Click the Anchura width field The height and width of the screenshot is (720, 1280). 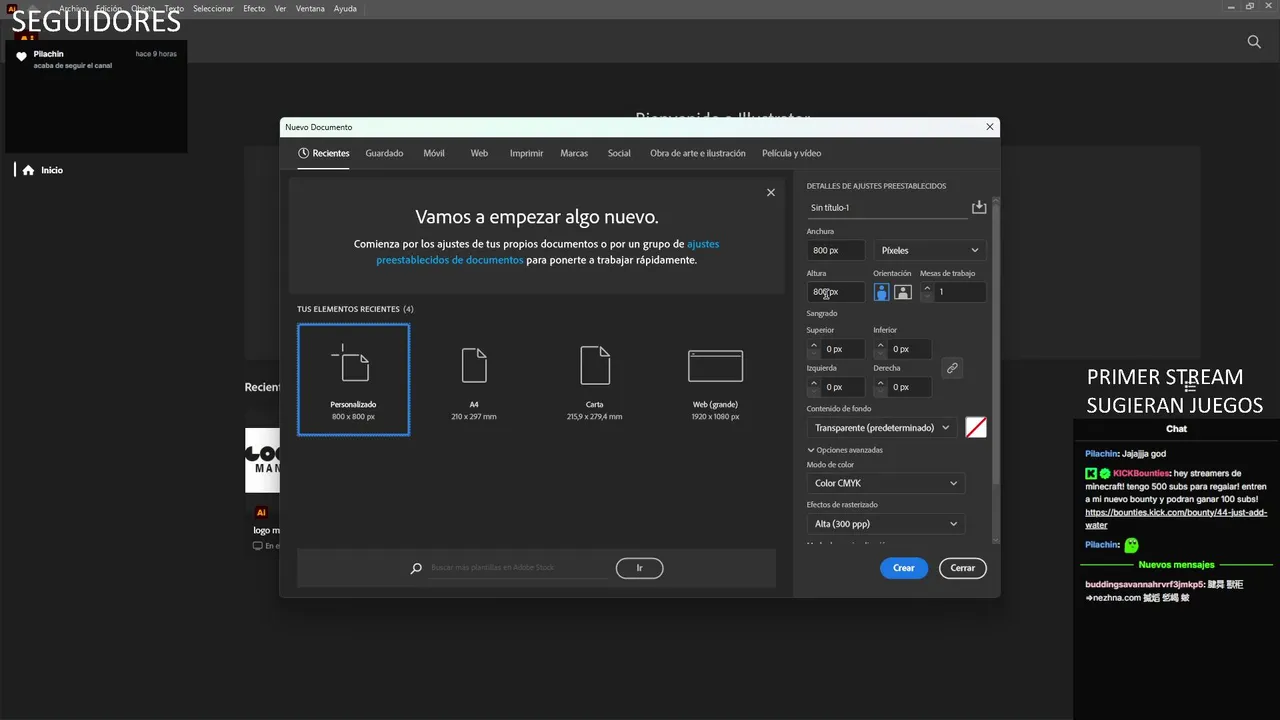coord(836,250)
